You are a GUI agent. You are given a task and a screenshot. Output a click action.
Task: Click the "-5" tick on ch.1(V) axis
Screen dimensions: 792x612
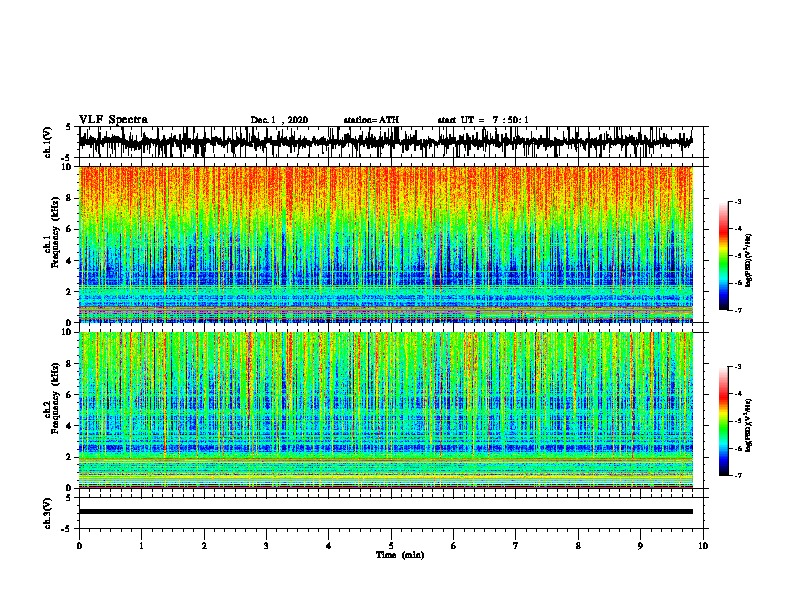(x=67, y=157)
